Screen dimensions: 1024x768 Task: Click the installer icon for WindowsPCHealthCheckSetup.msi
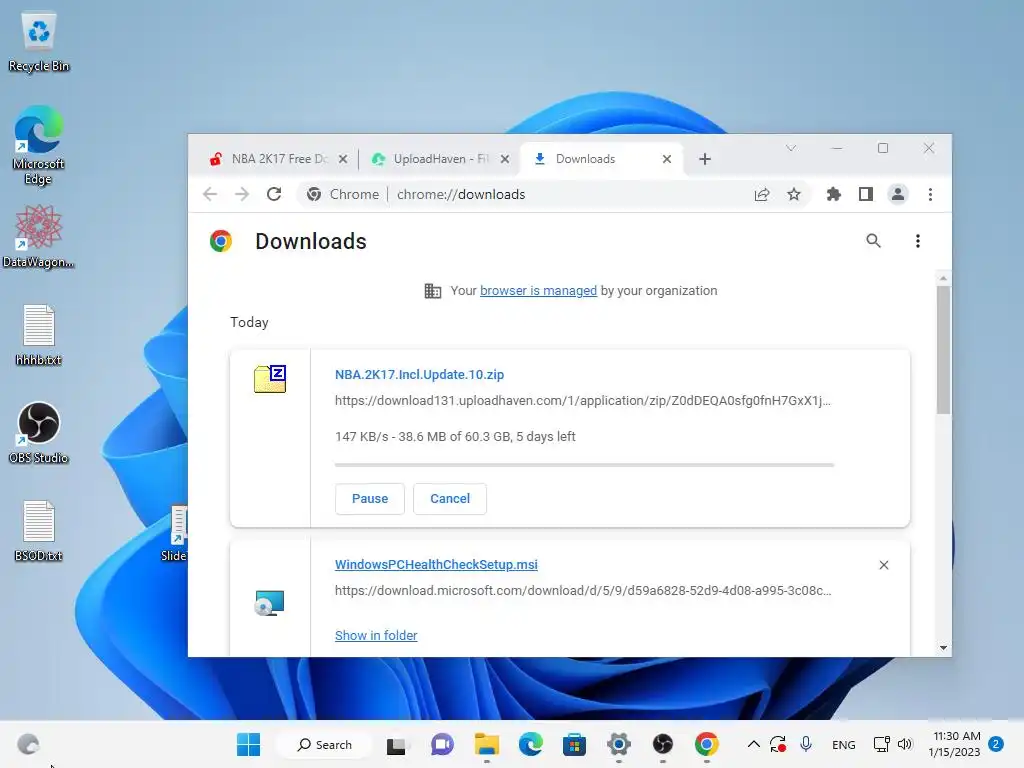(x=270, y=603)
